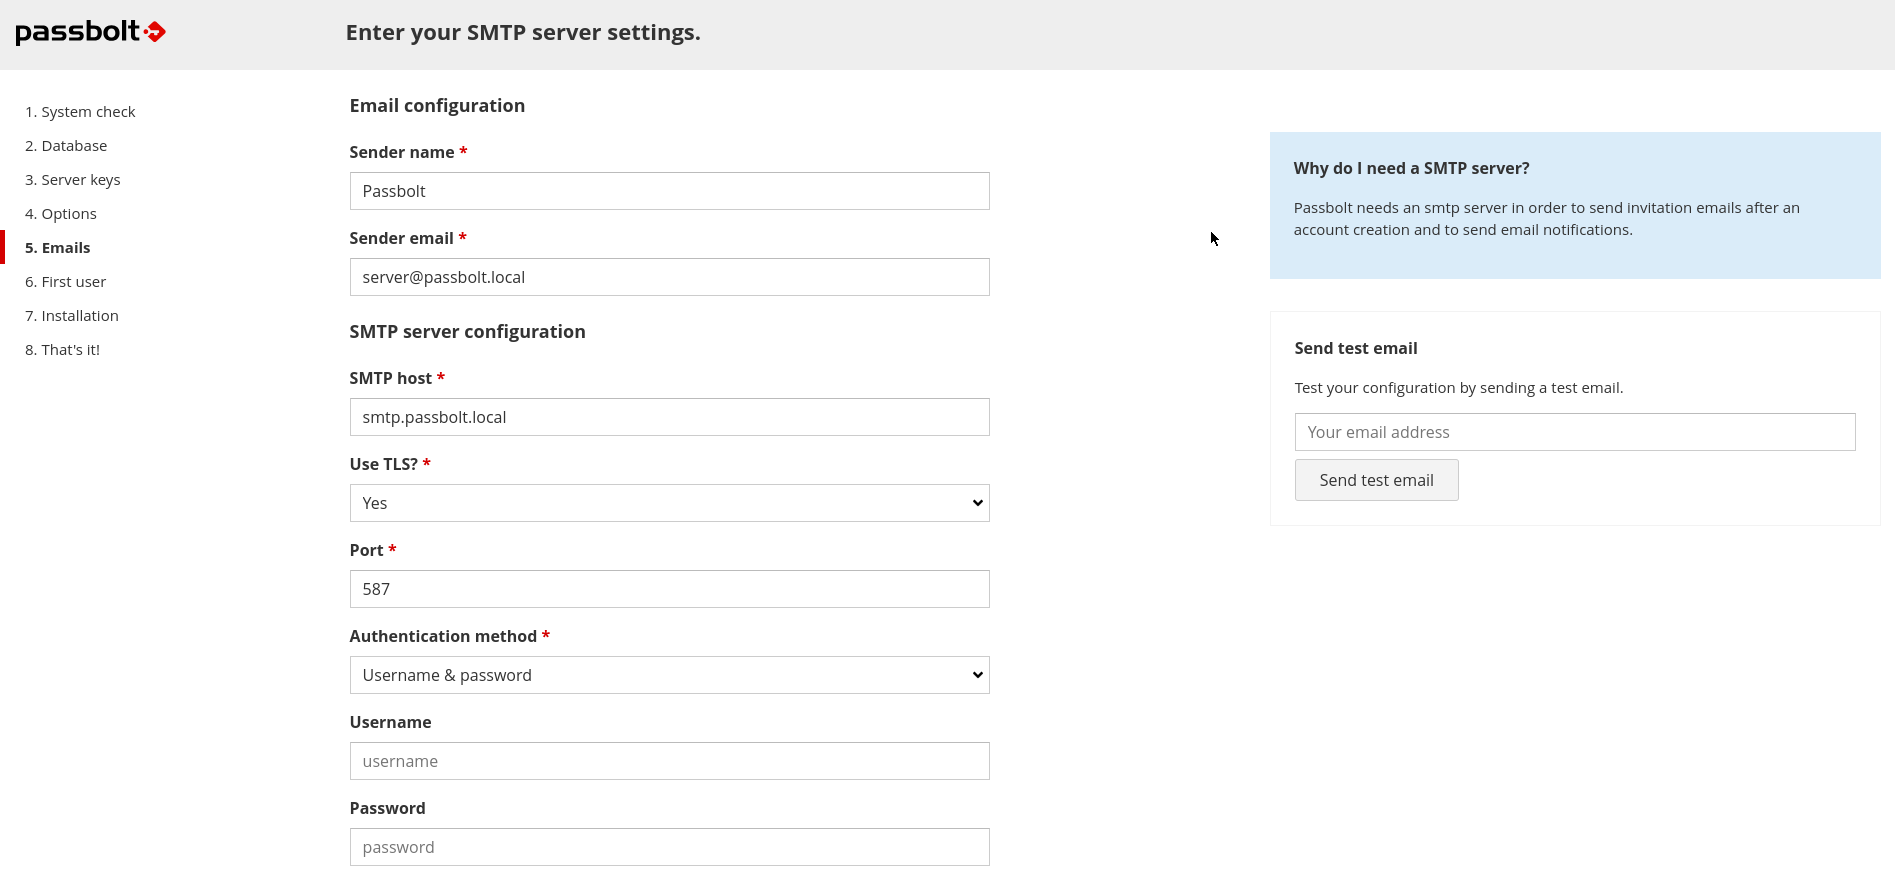Click the 'Sender name' label
1895x891 pixels.
(402, 152)
